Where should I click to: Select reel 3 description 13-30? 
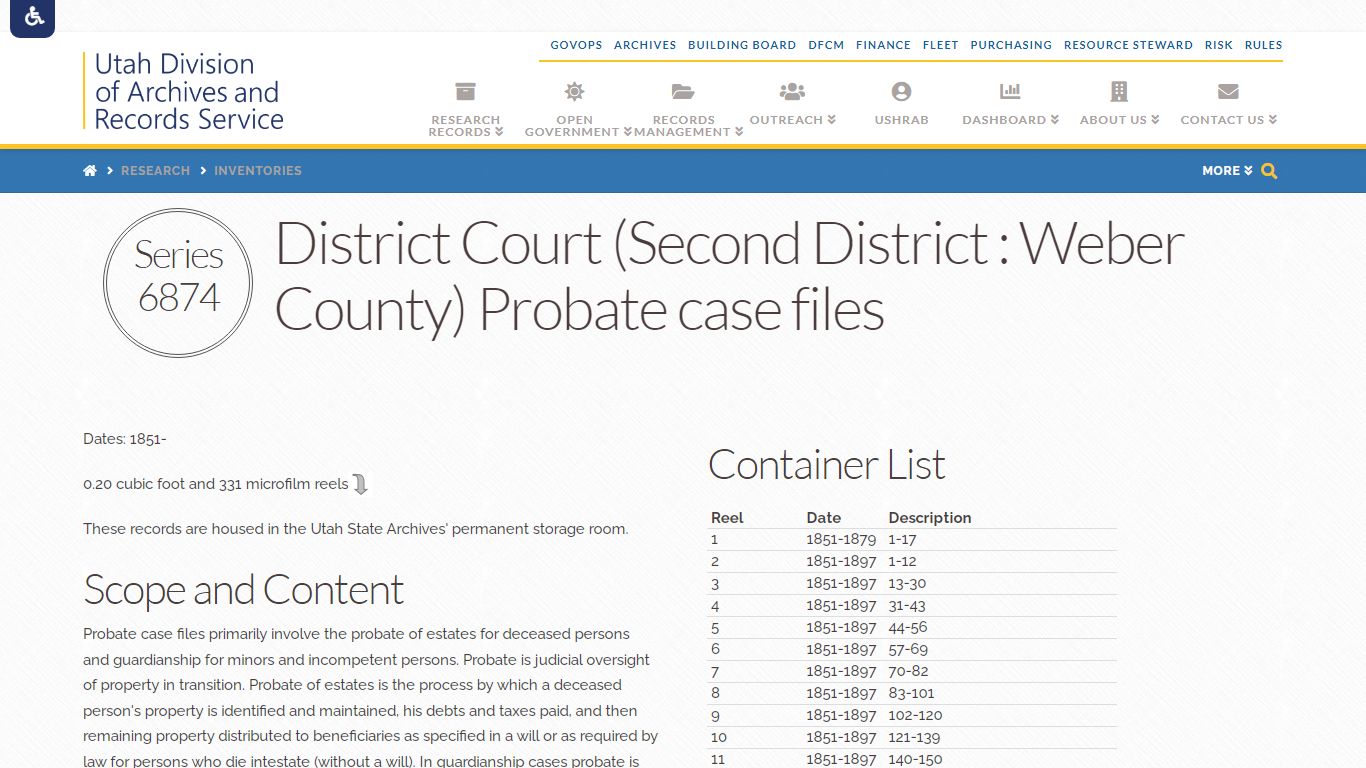(x=907, y=584)
